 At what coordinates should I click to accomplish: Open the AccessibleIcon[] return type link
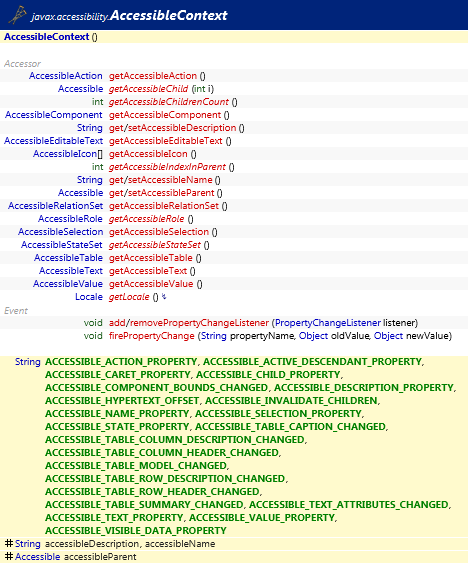point(68,154)
